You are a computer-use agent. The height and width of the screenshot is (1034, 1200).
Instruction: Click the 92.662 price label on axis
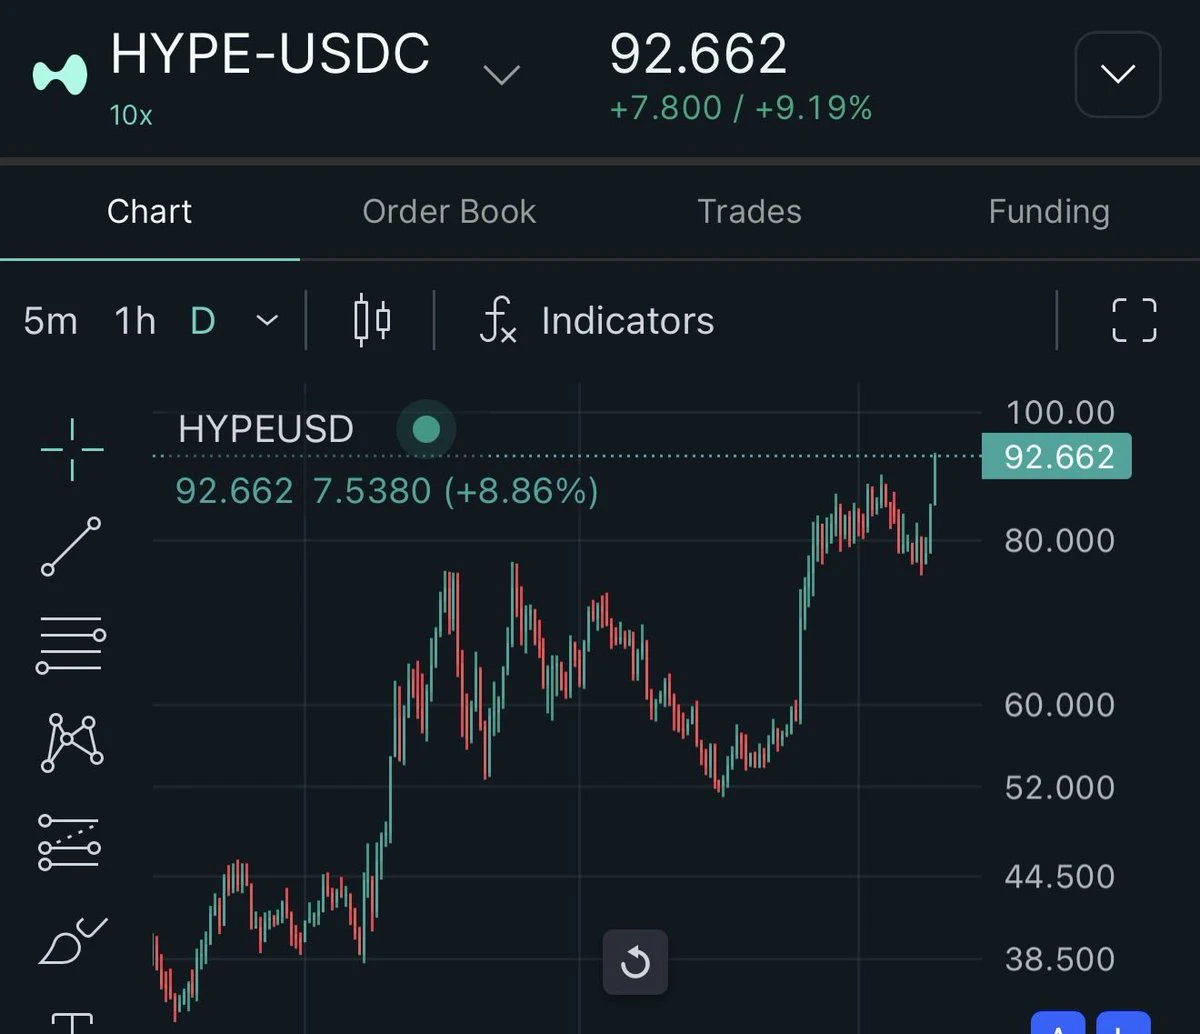coord(1057,457)
